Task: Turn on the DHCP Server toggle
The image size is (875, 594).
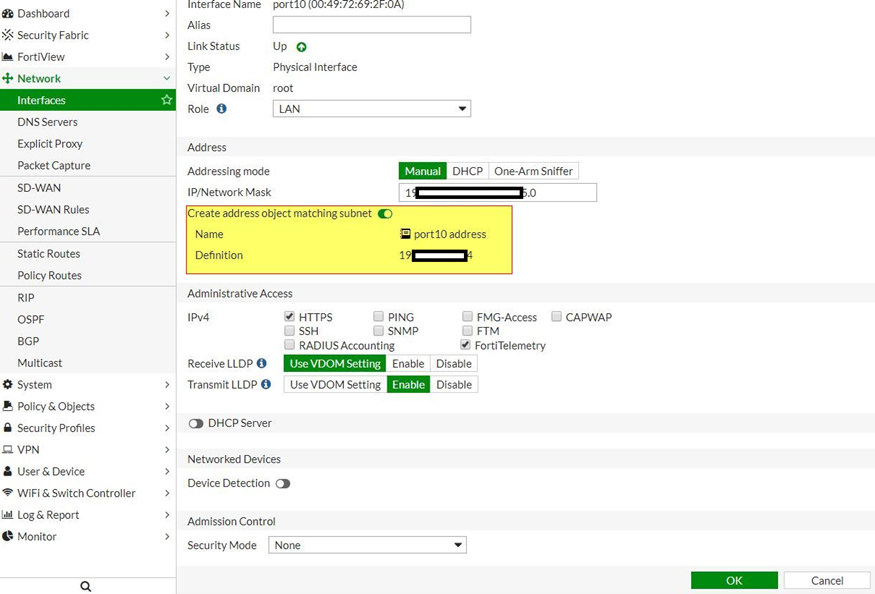Action: [196, 424]
